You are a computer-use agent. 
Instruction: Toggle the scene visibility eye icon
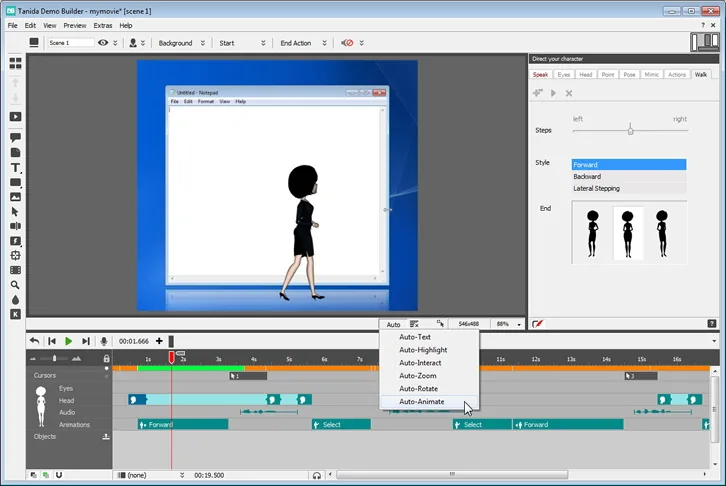click(x=103, y=43)
